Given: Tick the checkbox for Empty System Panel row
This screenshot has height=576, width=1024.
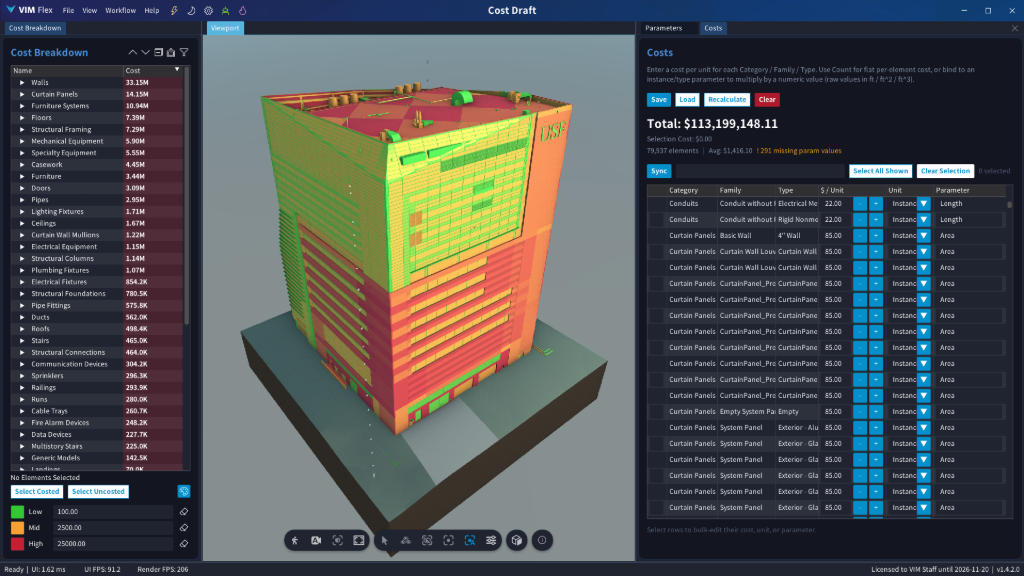Looking at the screenshot, I should [x=656, y=411].
